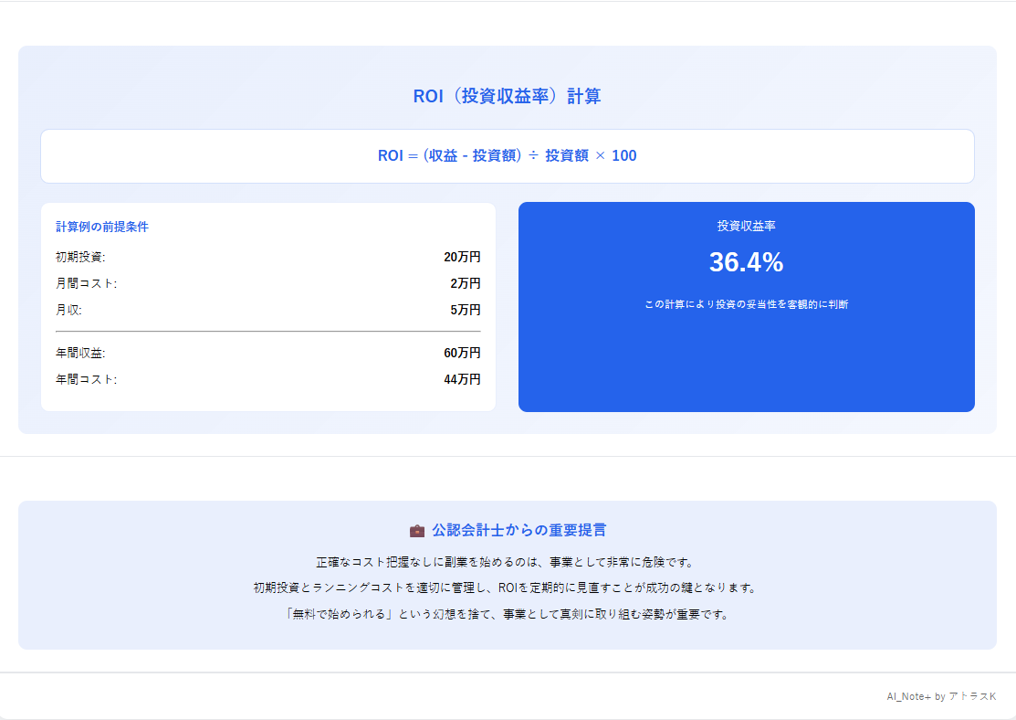Click the heading ROI（投資収益率）計算
Screen dimensions: 1016x720
click(507, 96)
